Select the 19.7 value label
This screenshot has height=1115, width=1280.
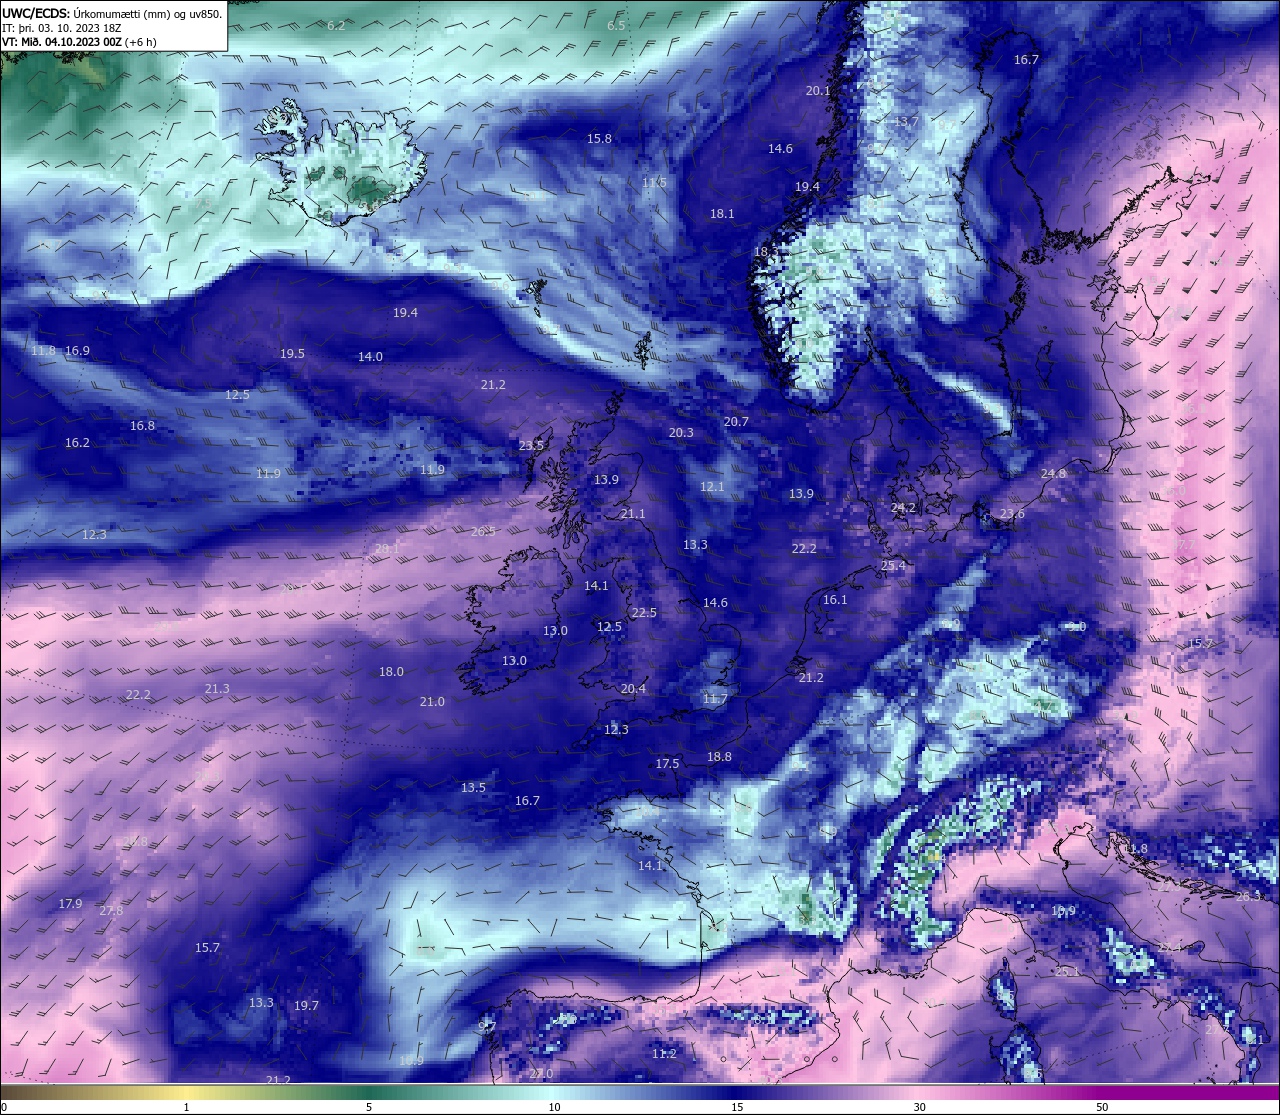point(306,1006)
